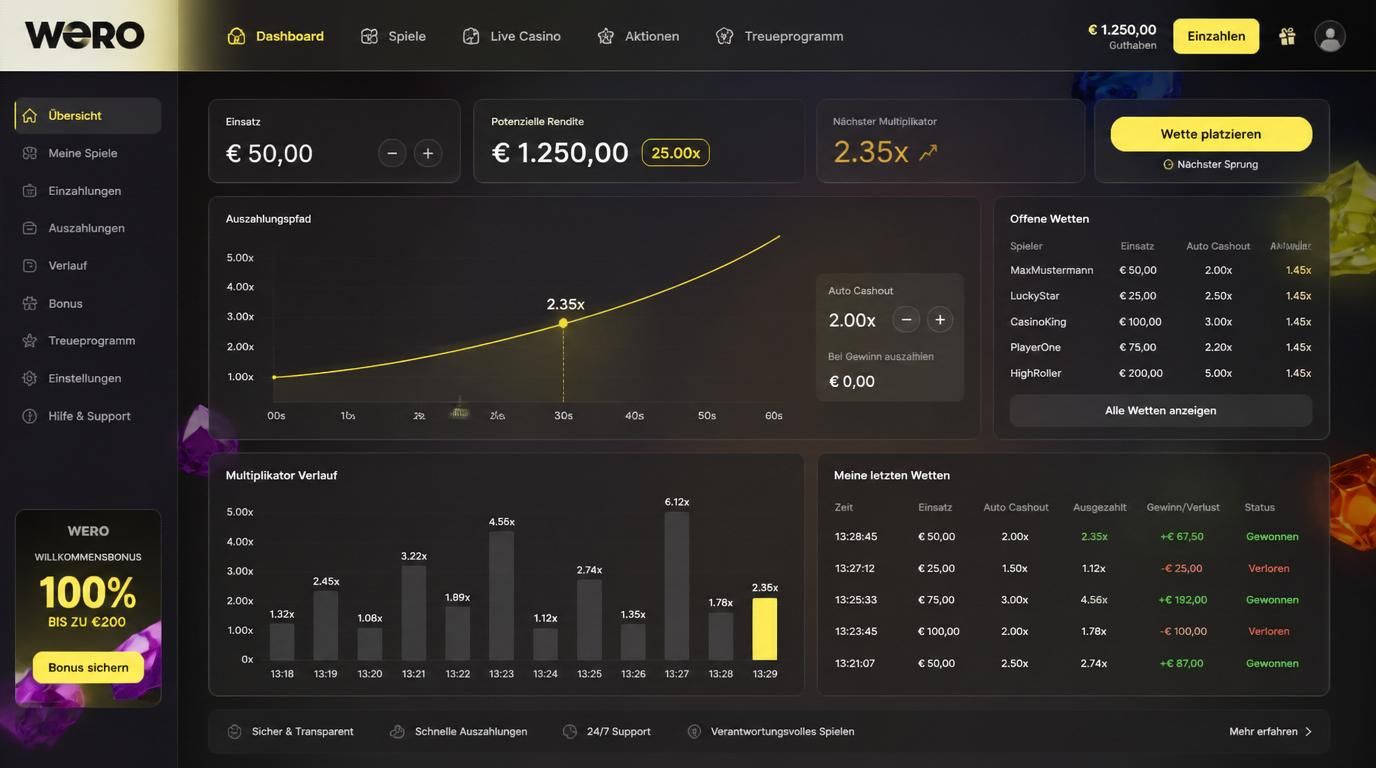
Task: Go to the Spiele tab
Action: [x=393, y=36]
